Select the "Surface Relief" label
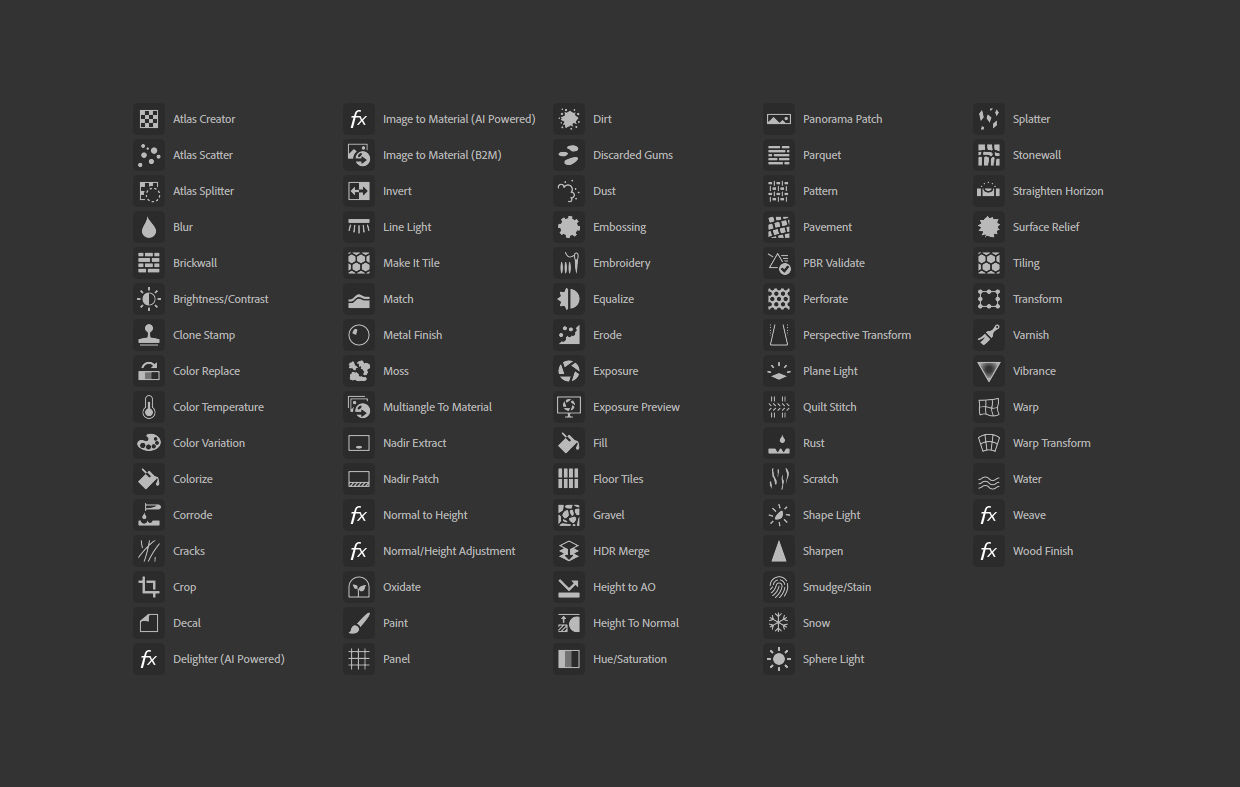 tap(1046, 227)
